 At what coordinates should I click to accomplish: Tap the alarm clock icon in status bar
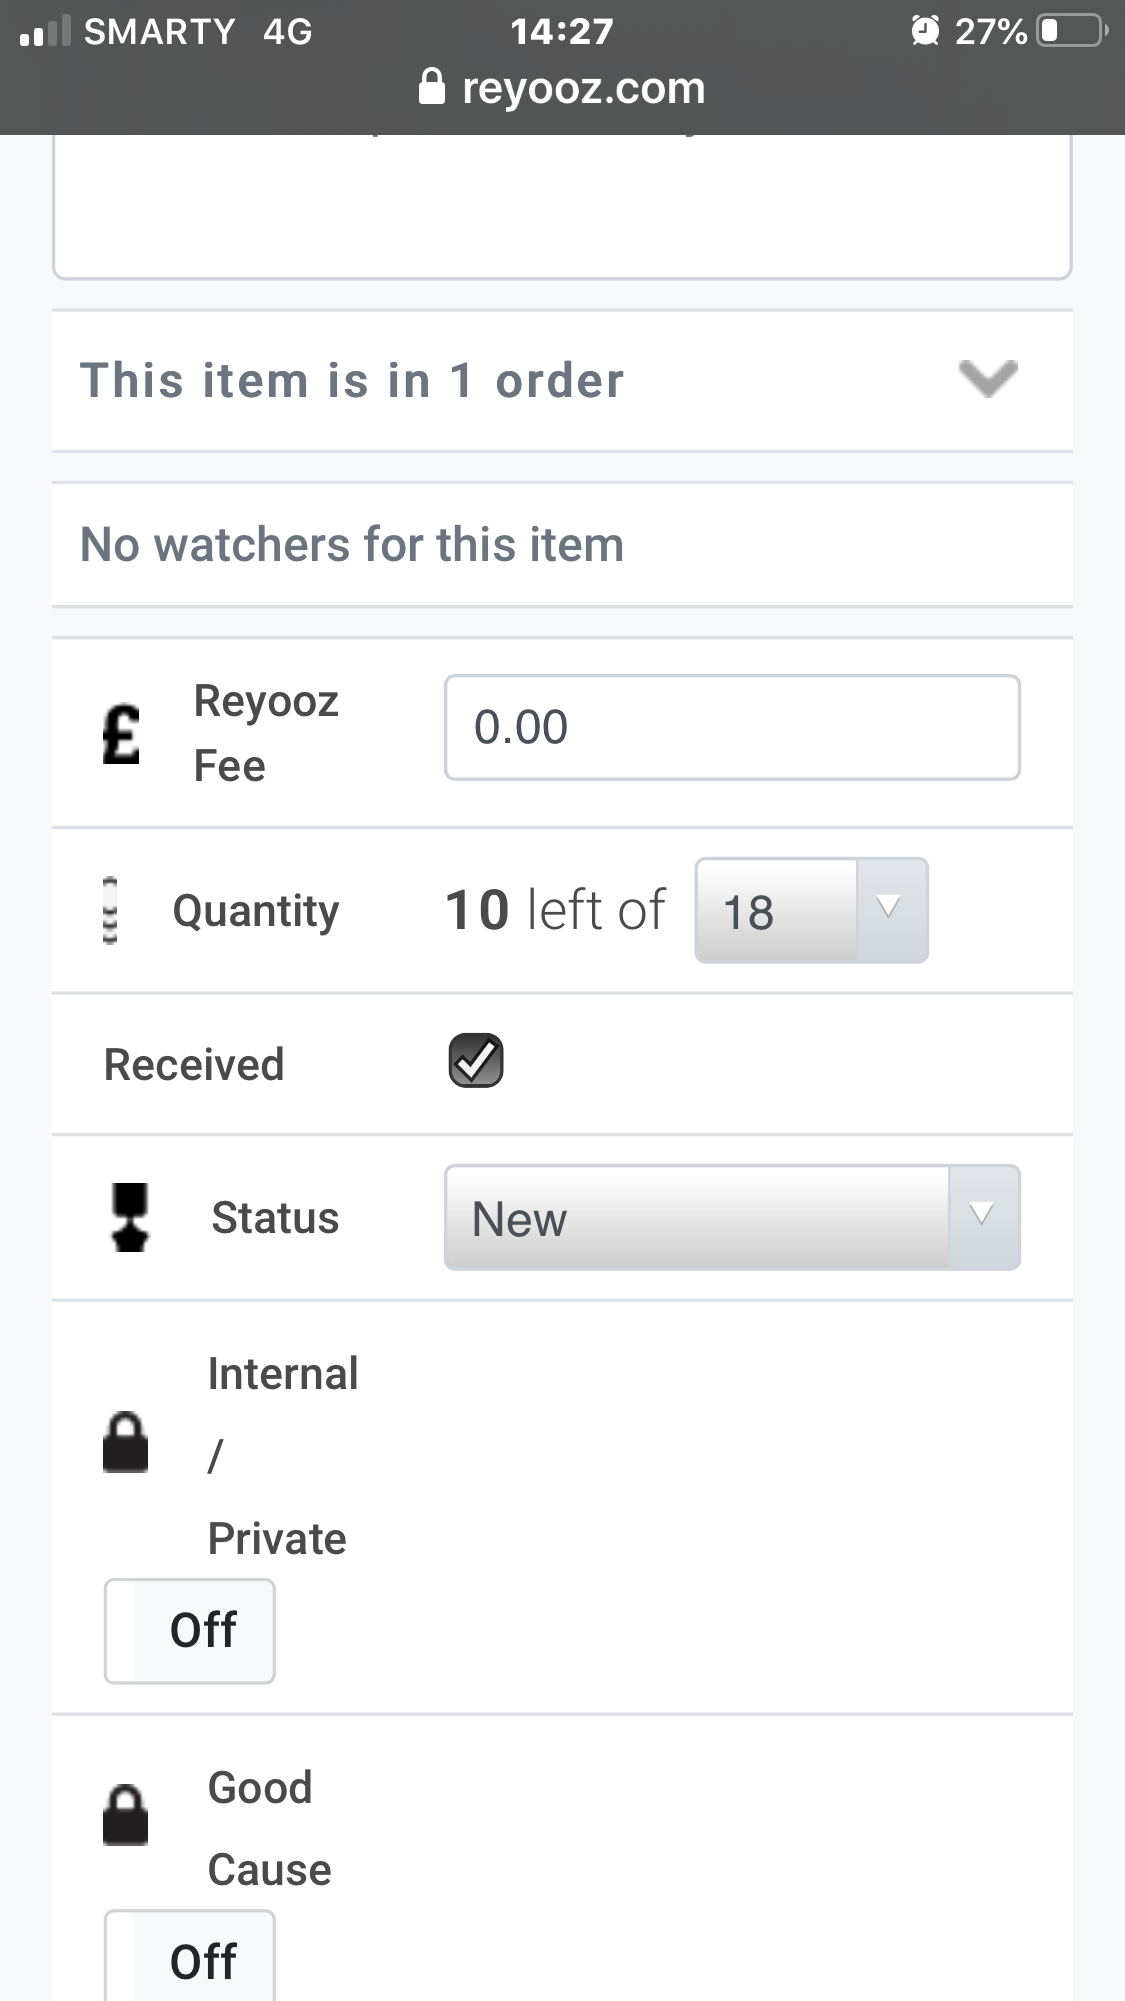point(925,31)
